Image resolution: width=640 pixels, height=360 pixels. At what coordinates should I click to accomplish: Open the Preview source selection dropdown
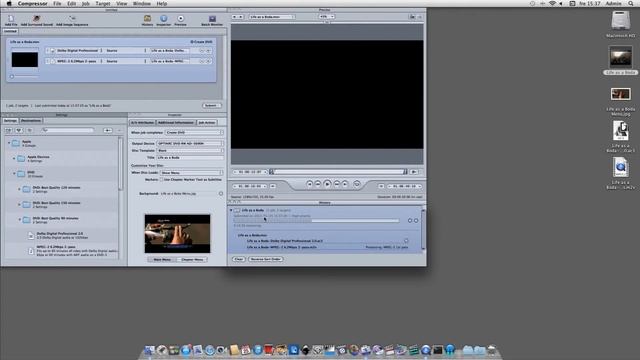coord(271,17)
